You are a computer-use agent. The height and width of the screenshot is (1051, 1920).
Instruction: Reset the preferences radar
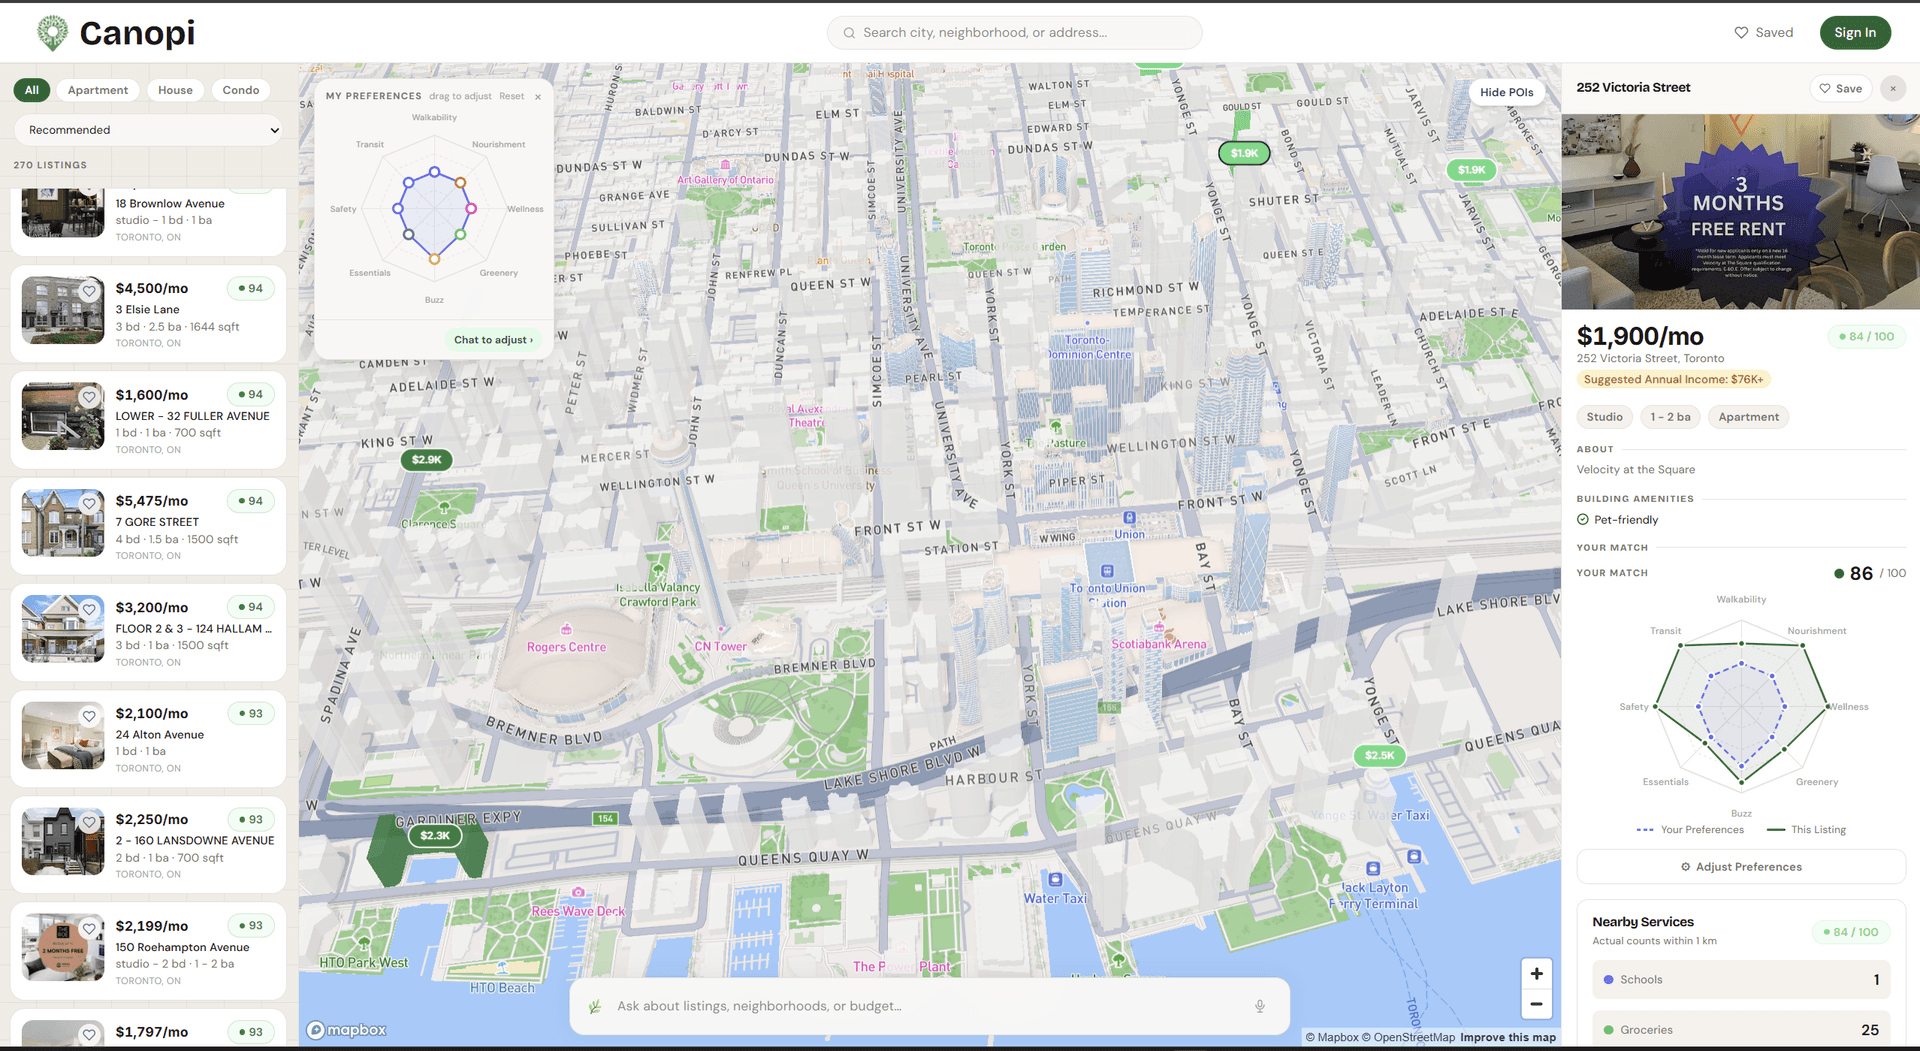512,97
